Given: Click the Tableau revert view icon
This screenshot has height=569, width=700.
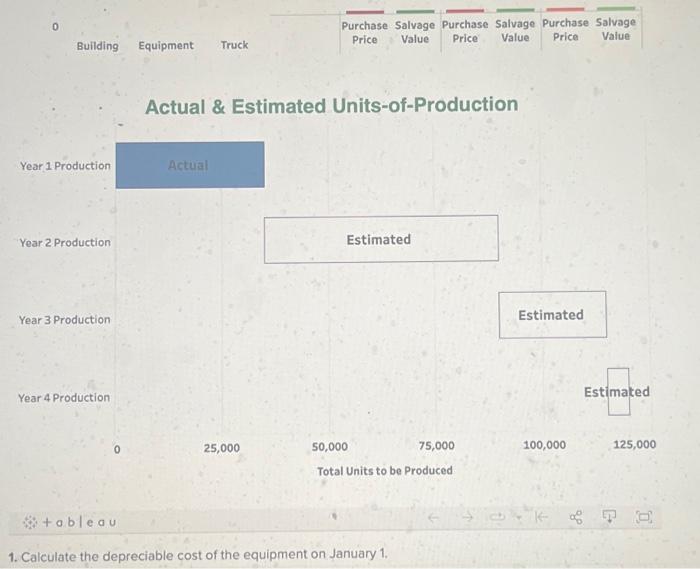Looking at the screenshot, I should coord(542,517).
